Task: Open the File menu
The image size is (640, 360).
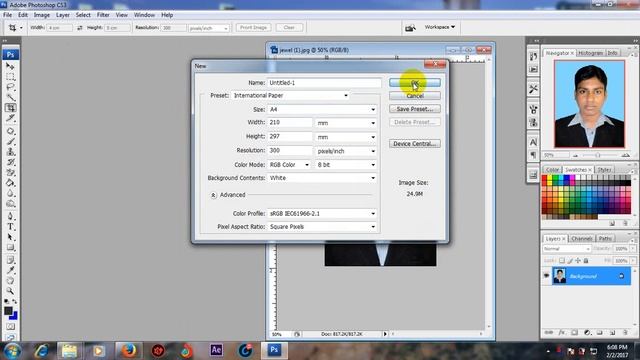Action: [7, 15]
